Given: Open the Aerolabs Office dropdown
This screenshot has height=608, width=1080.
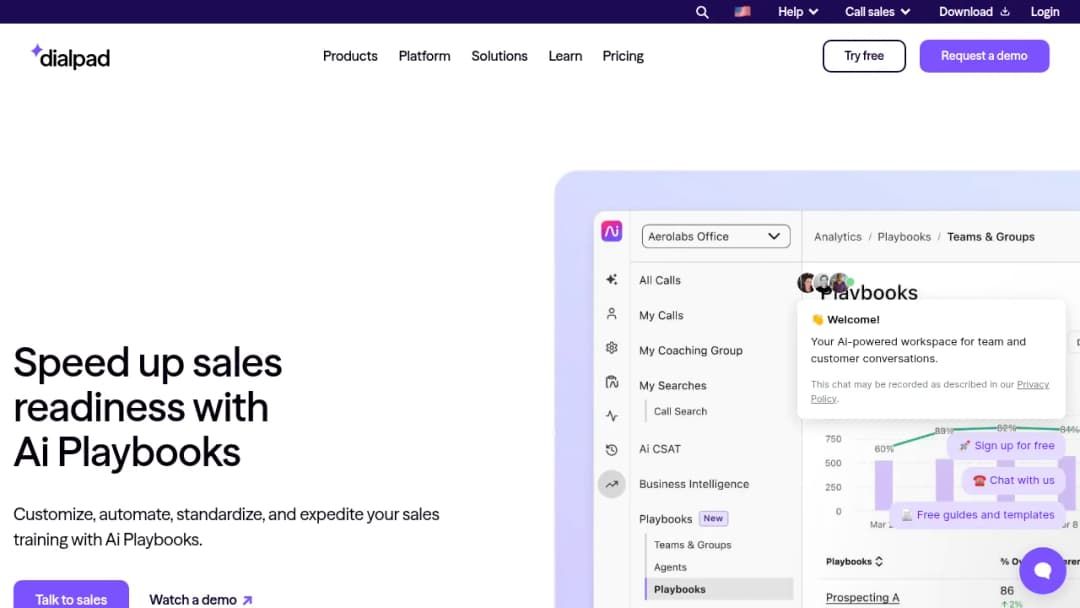Looking at the screenshot, I should tap(716, 236).
